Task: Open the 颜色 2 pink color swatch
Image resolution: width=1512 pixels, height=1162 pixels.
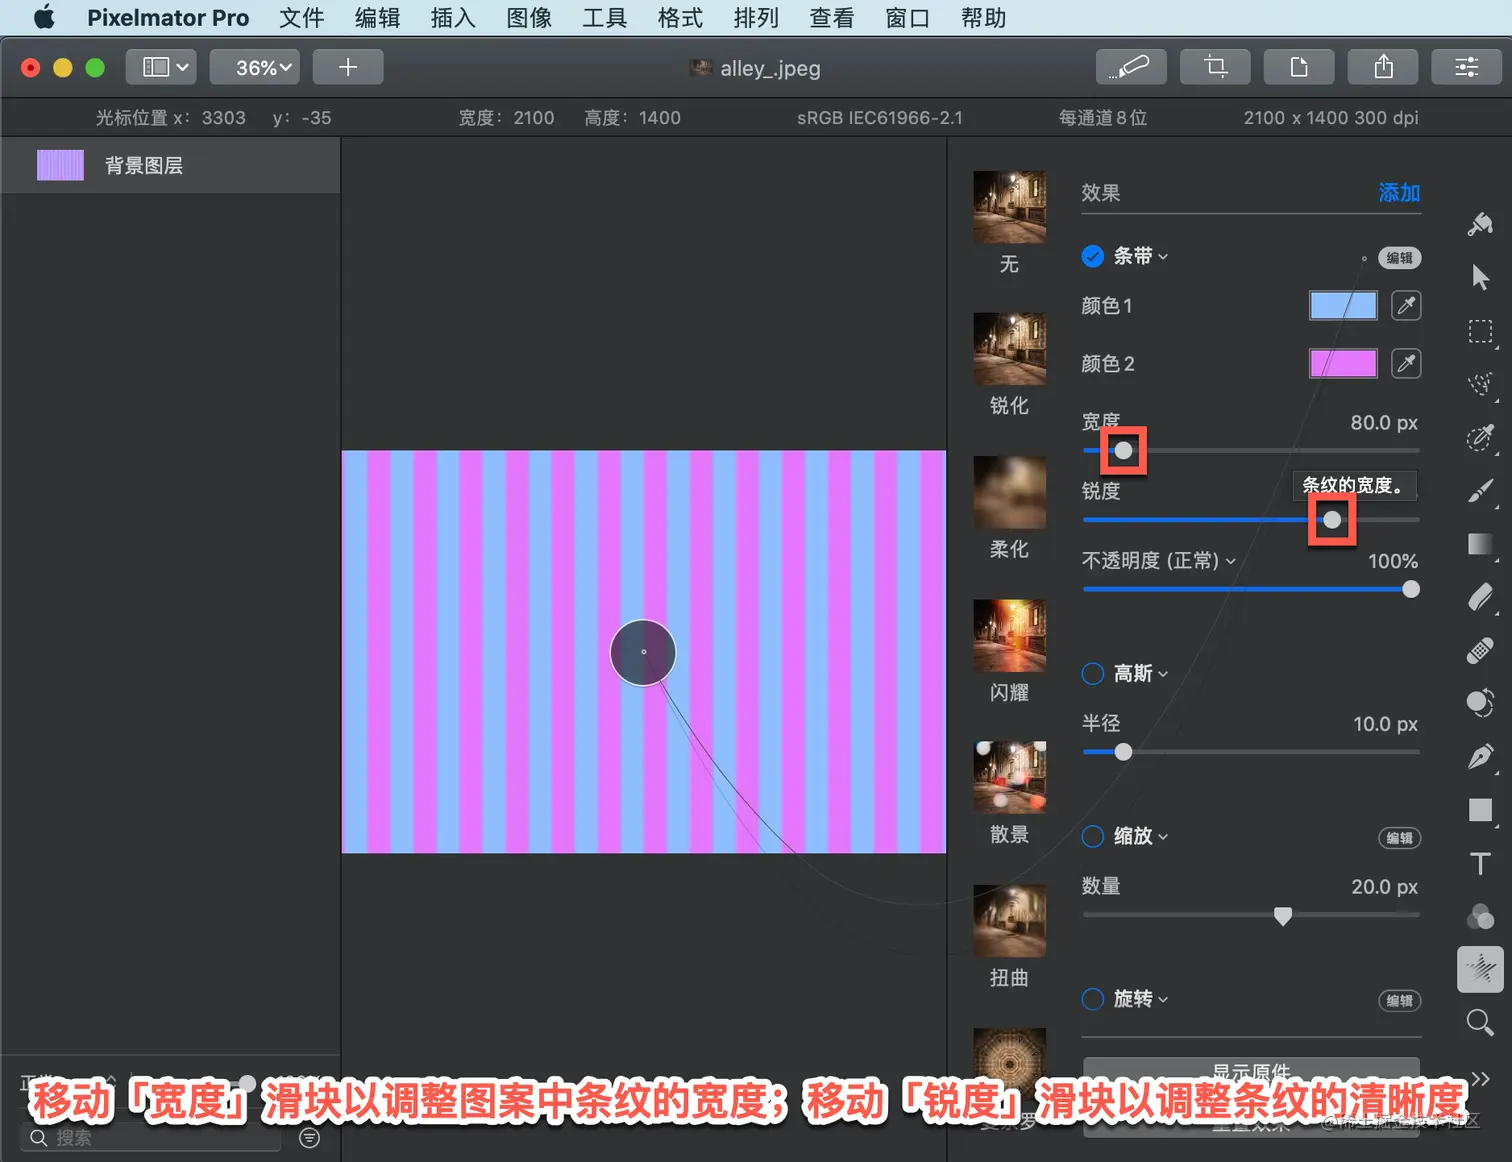Action: (1343, 364)
